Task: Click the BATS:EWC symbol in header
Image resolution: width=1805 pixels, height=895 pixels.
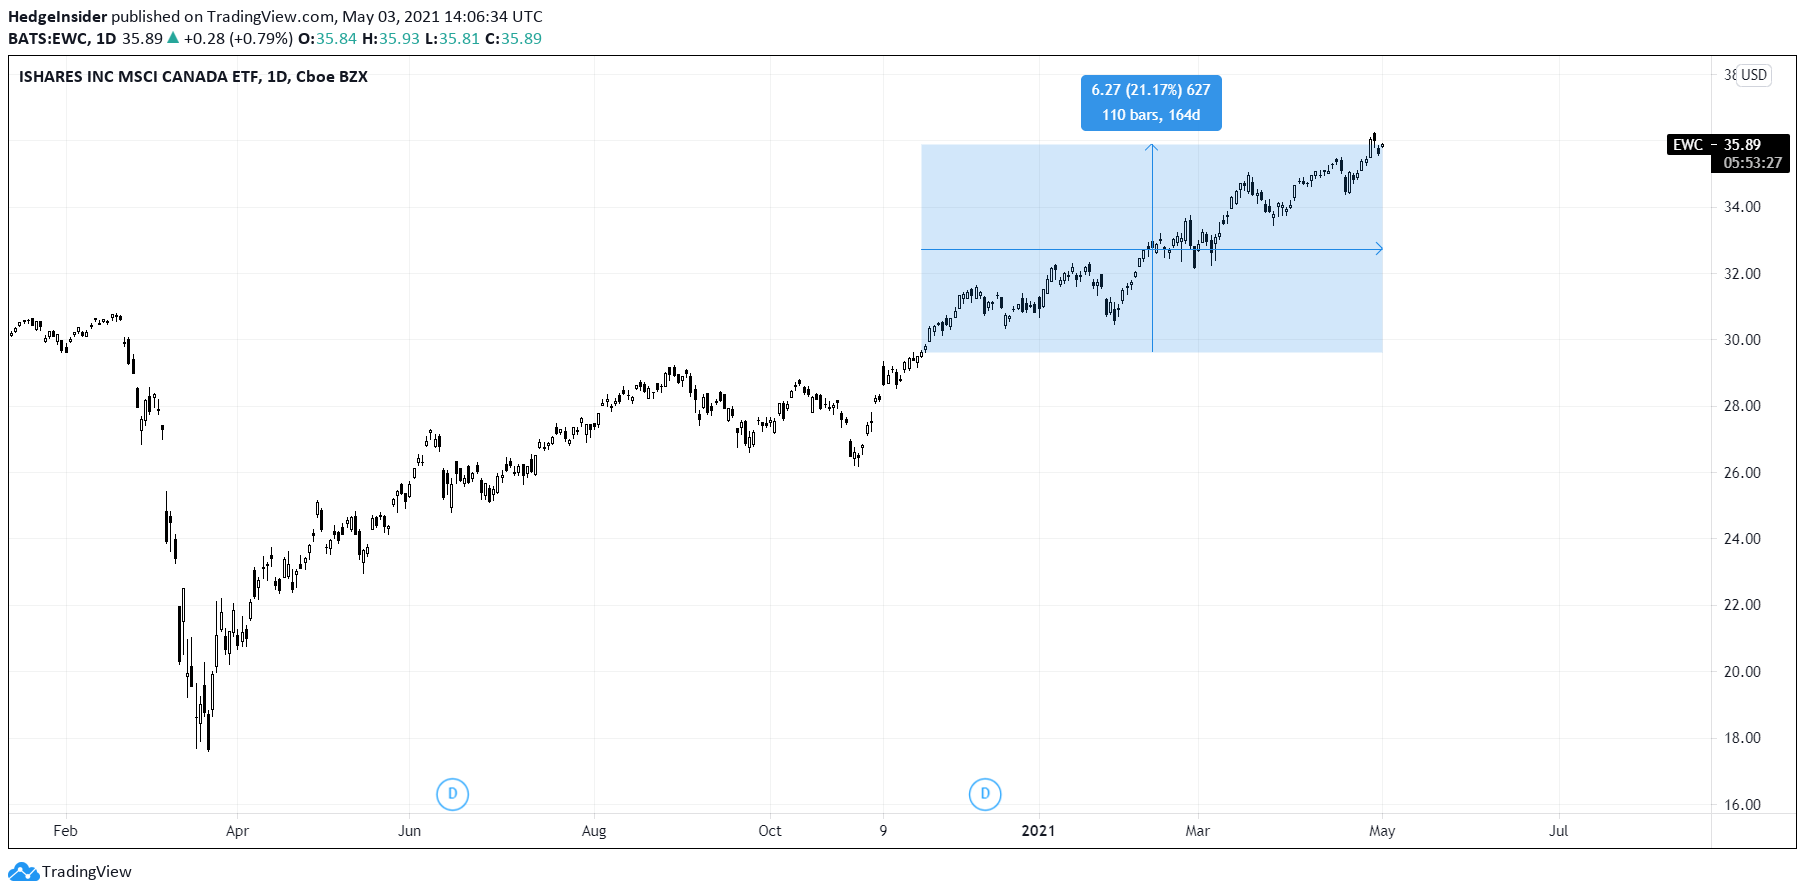Action: click(48, 39)
